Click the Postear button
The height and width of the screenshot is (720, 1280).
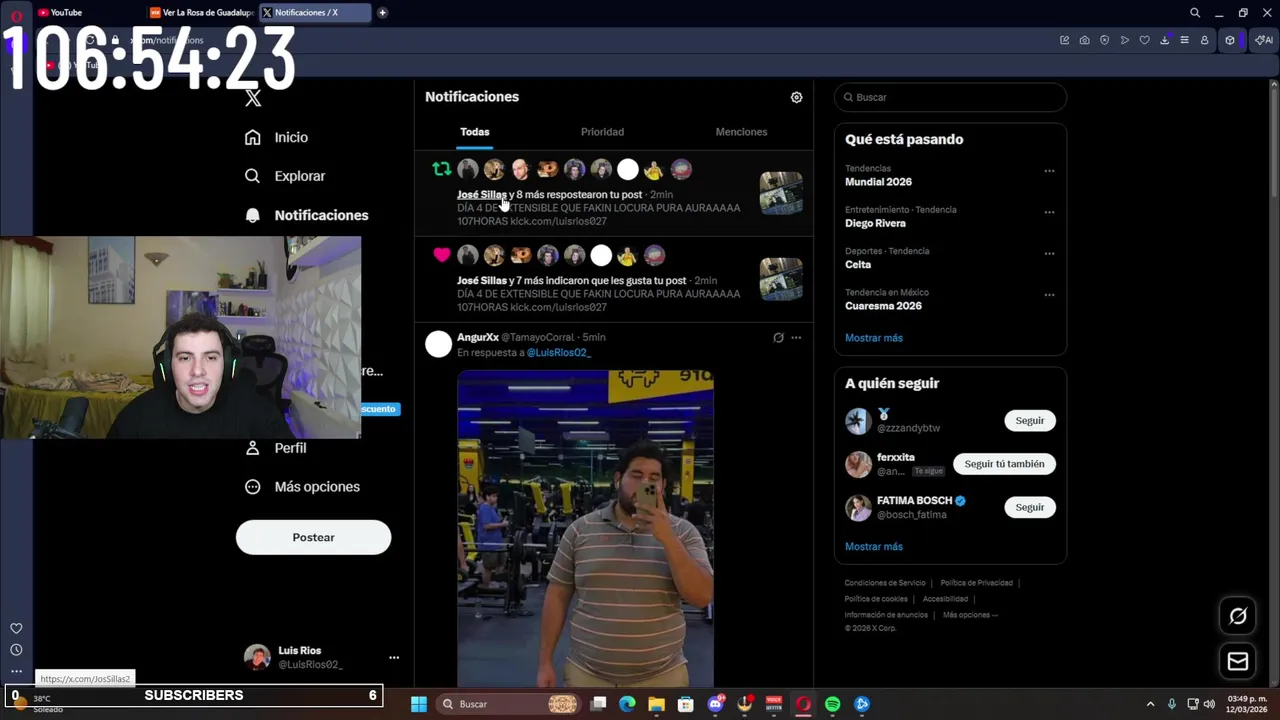313,537
